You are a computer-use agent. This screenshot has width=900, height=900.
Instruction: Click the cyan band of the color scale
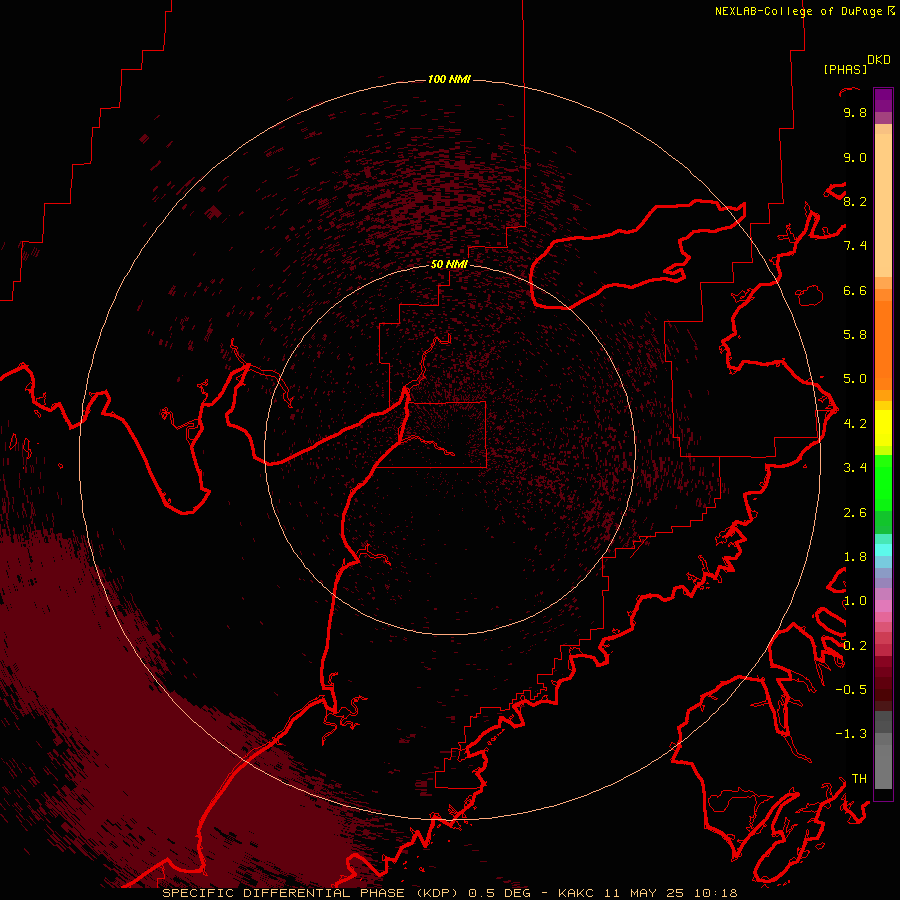pyautogui.click(x=883, y=550)
